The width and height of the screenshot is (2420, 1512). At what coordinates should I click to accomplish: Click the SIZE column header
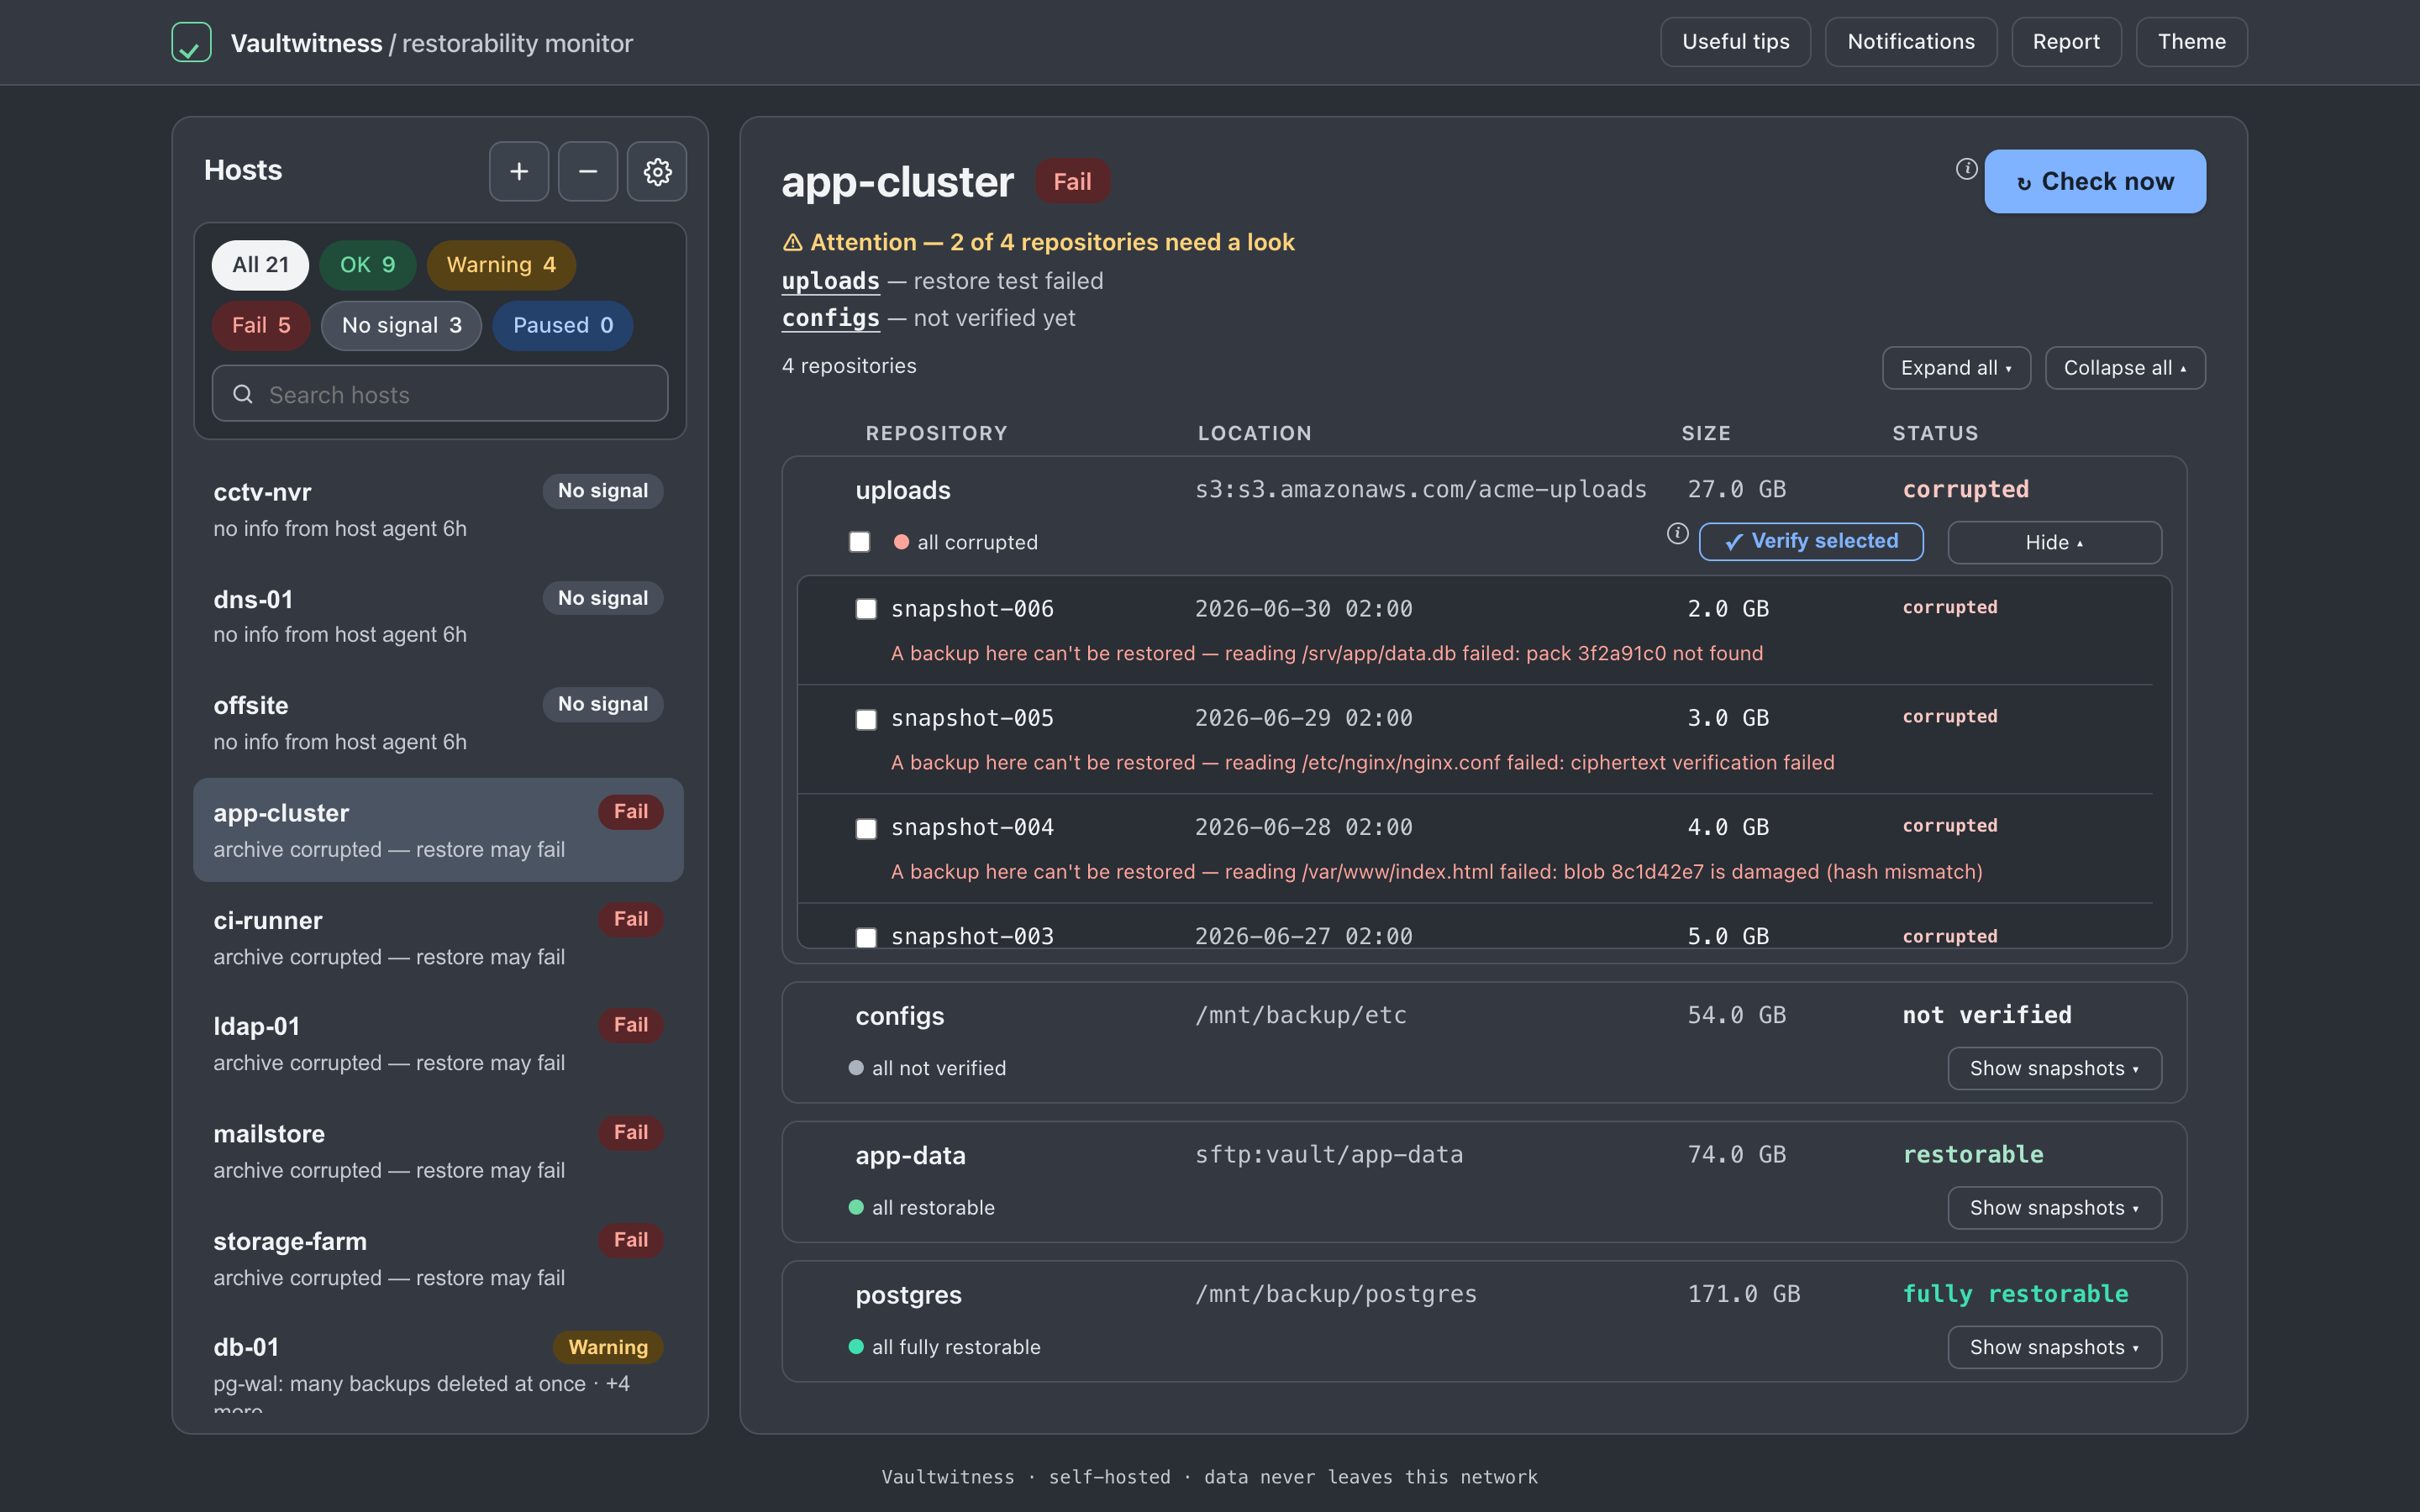1705,433
